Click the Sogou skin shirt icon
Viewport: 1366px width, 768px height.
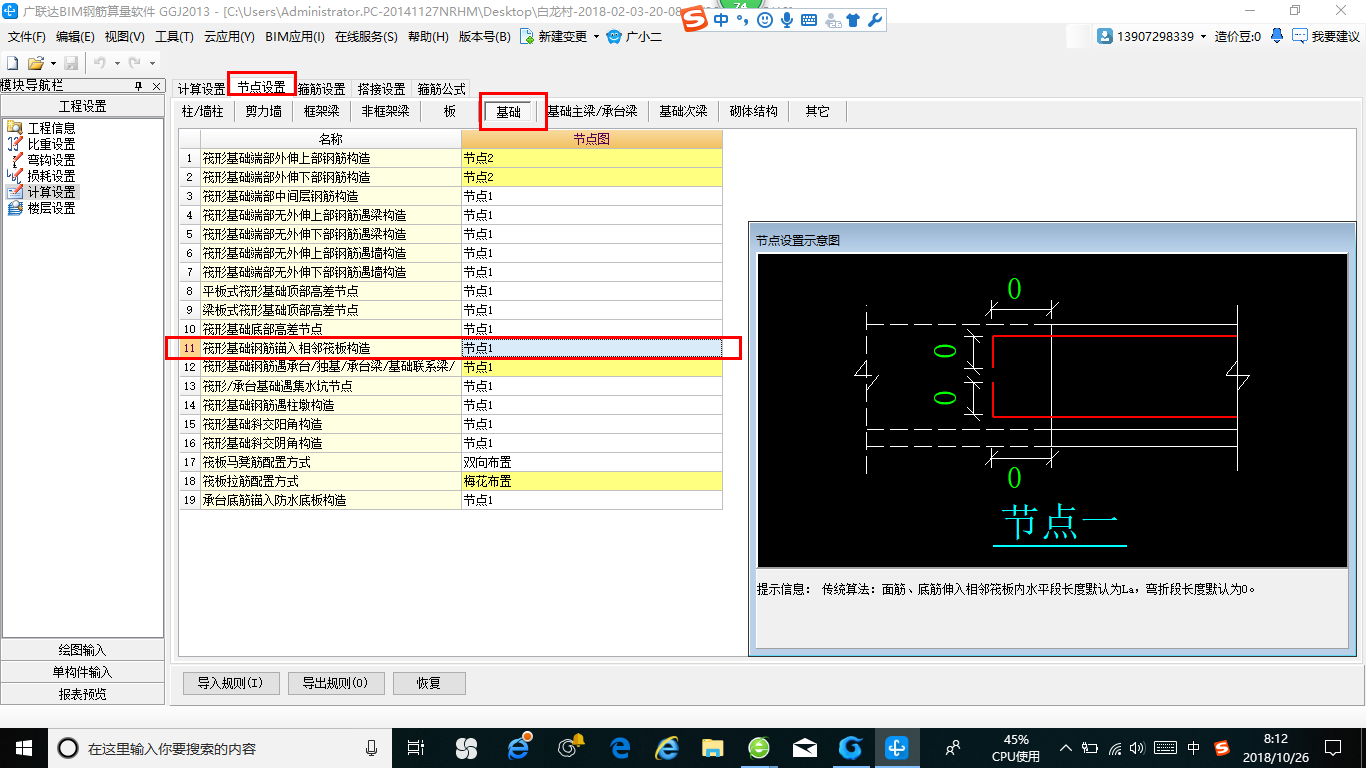[853, 19]
